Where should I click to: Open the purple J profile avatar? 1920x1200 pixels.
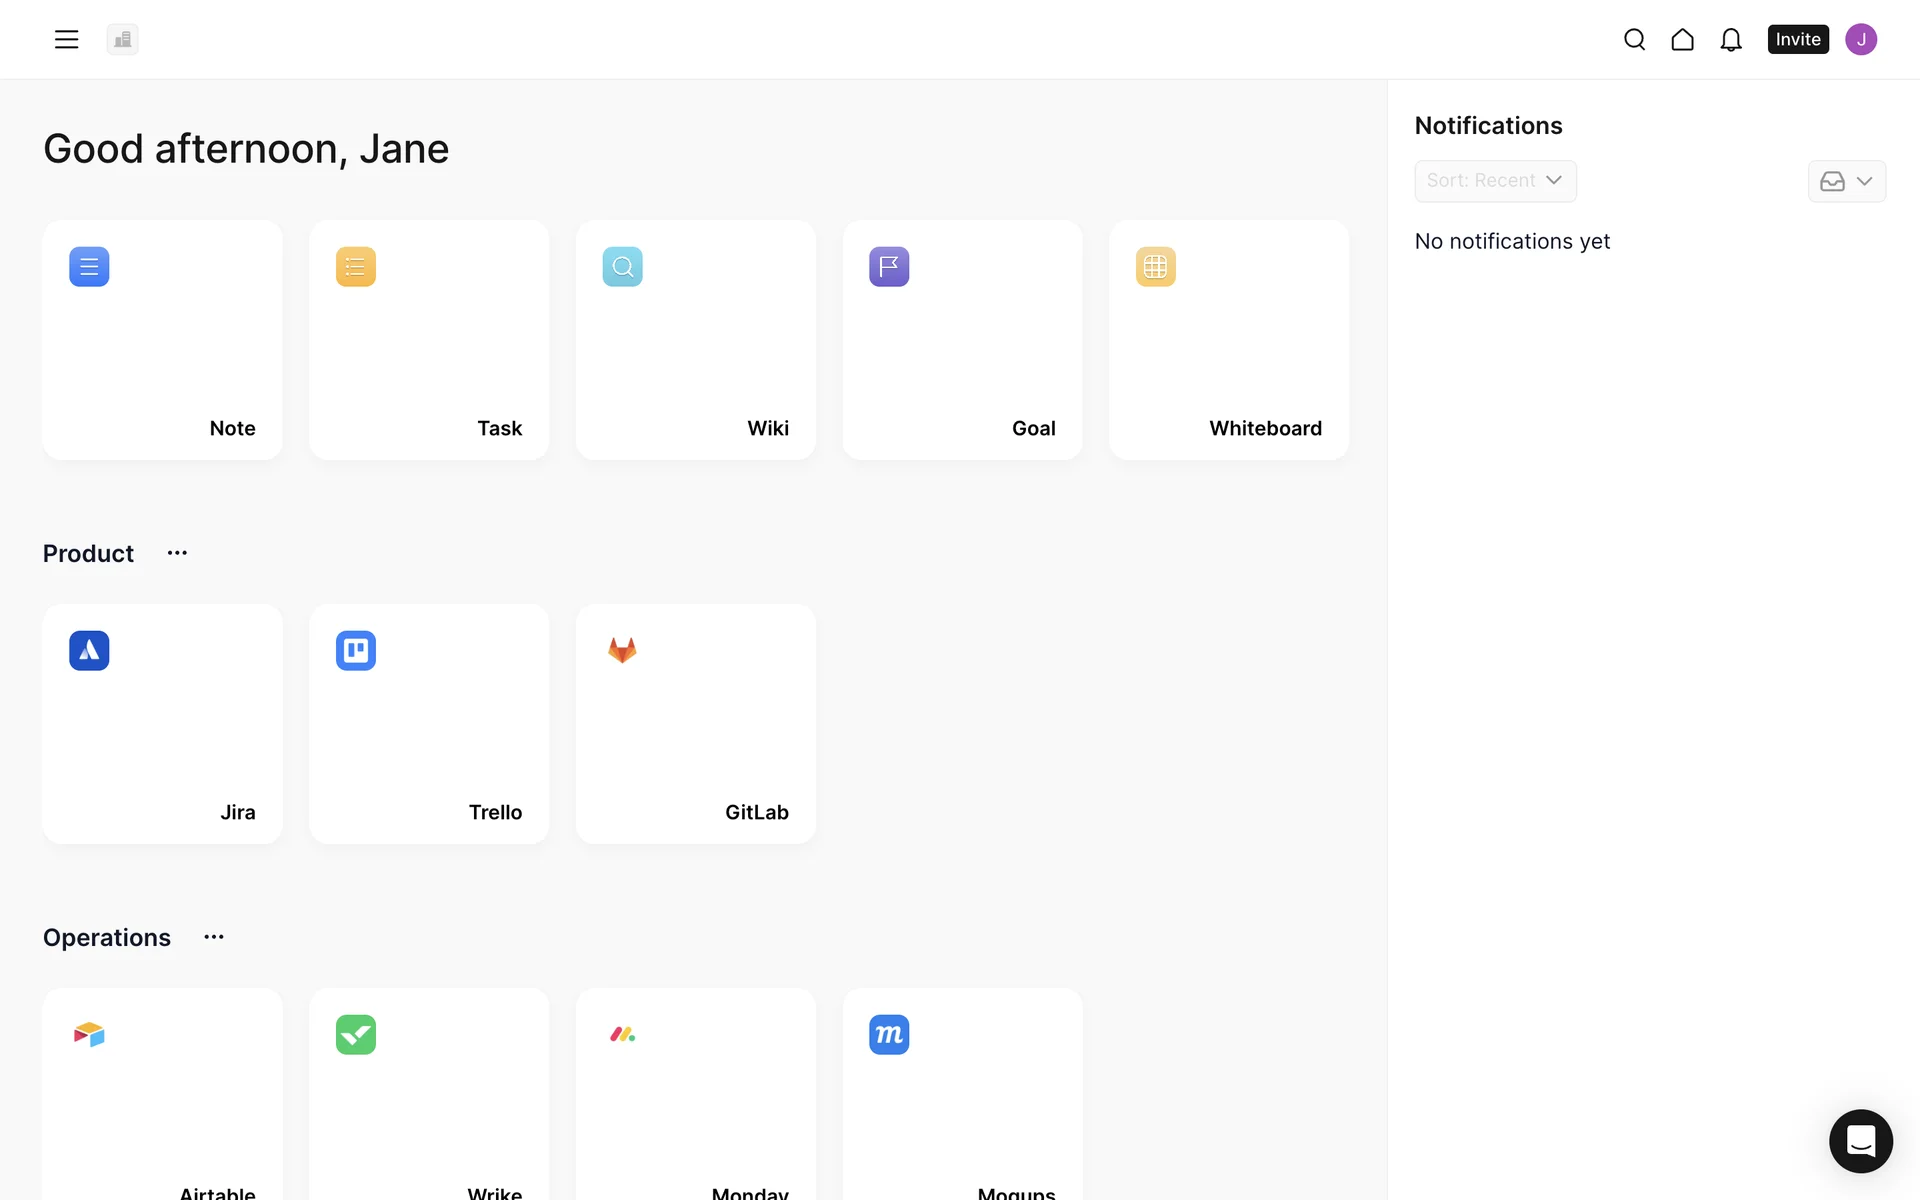(x=1860, y=39)
